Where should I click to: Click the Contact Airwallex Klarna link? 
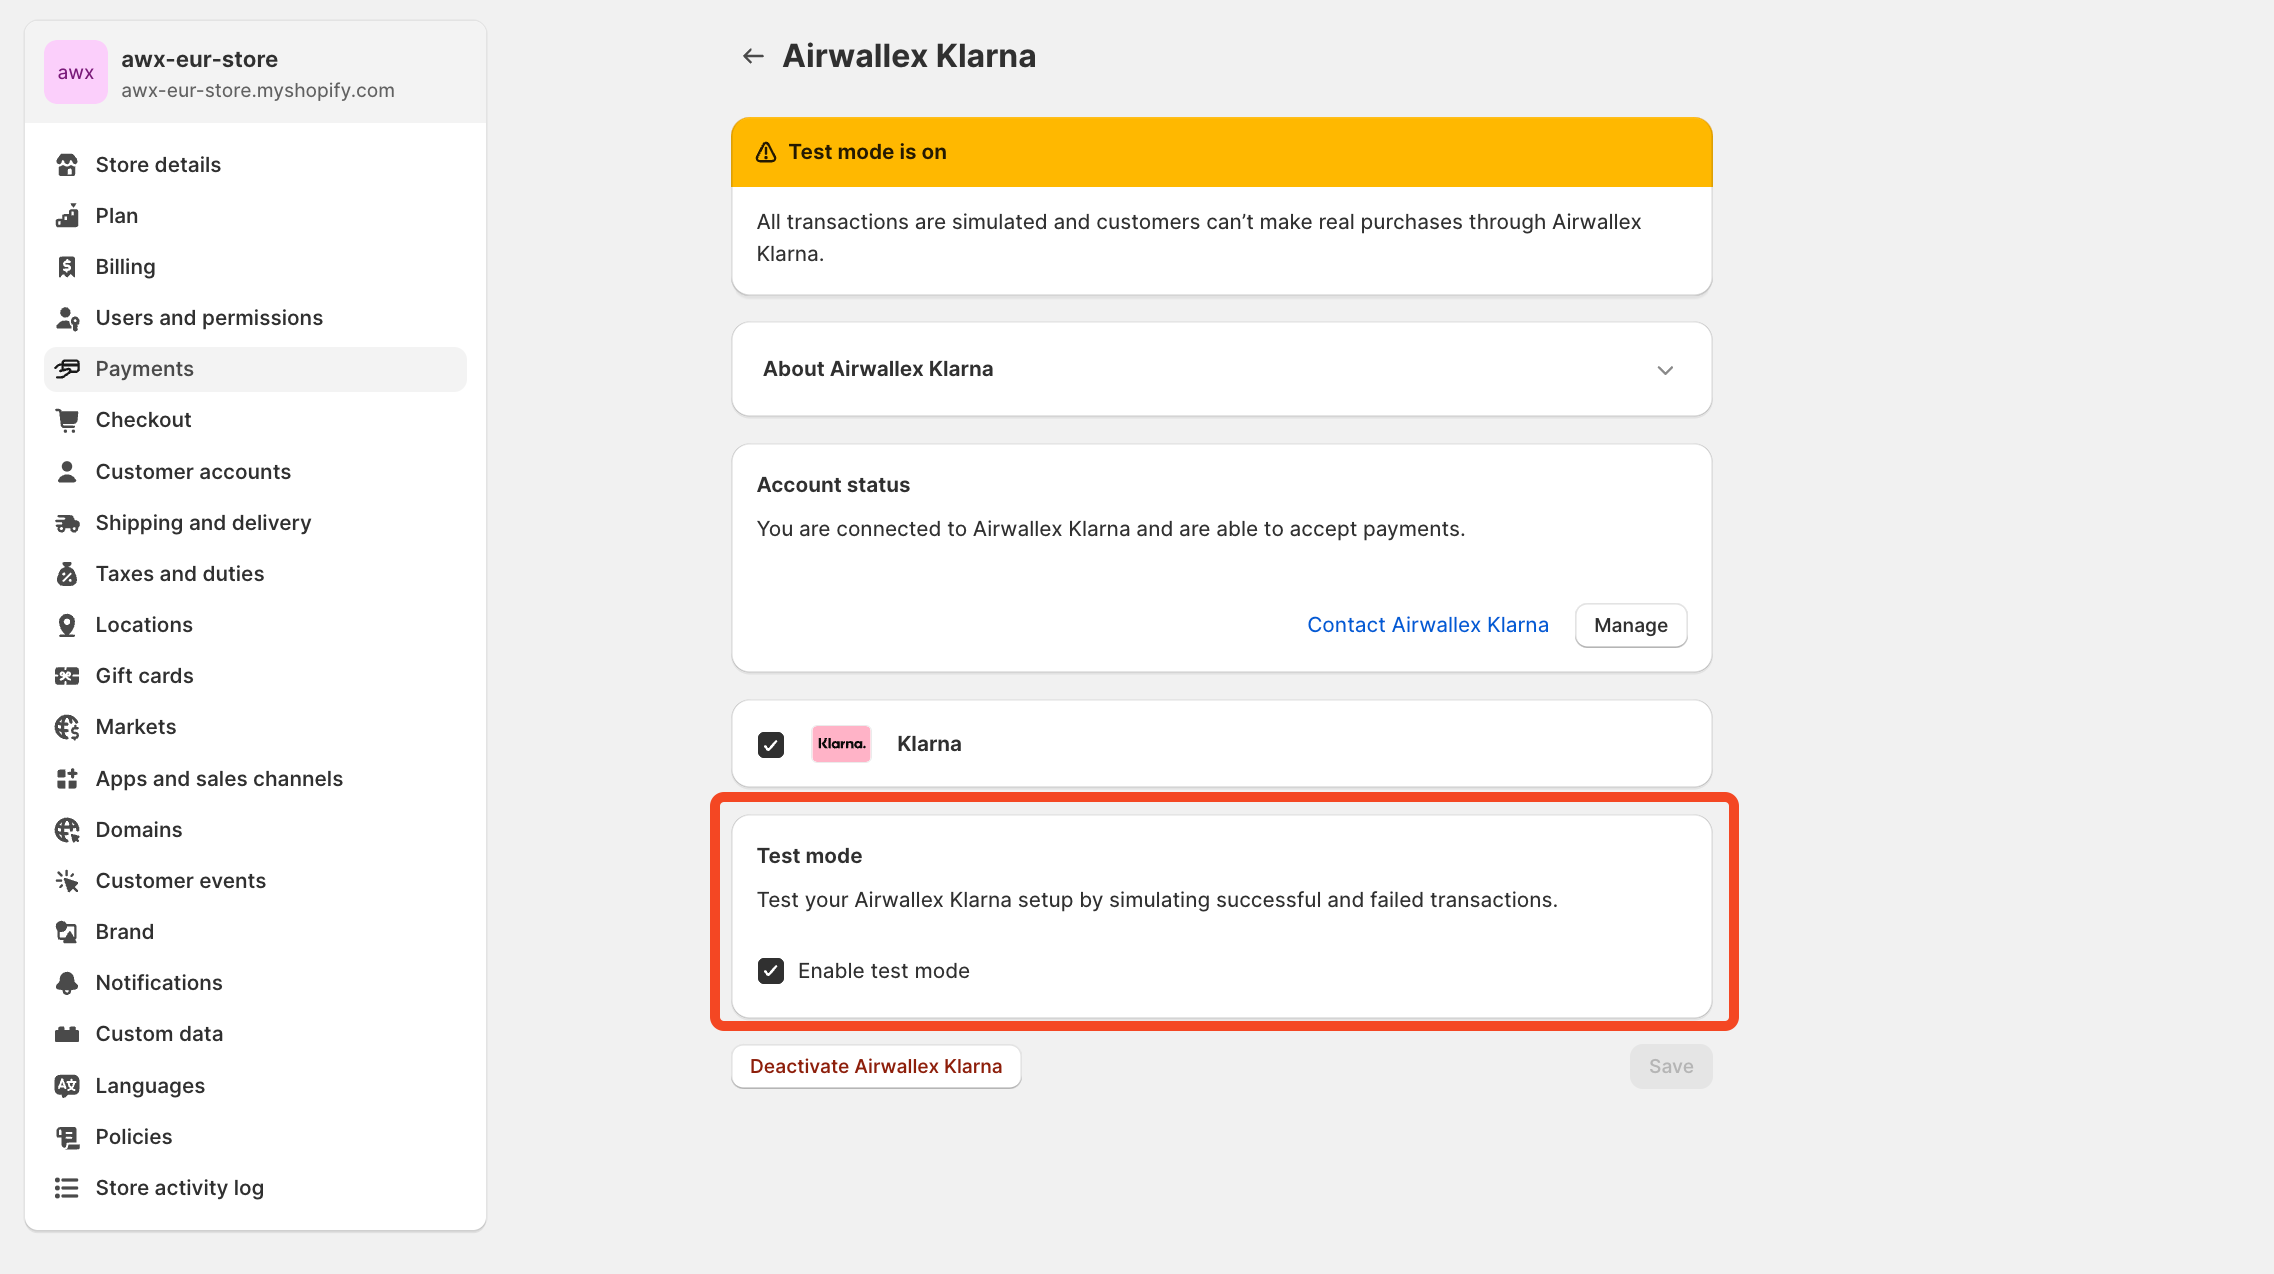[1427, 624]
